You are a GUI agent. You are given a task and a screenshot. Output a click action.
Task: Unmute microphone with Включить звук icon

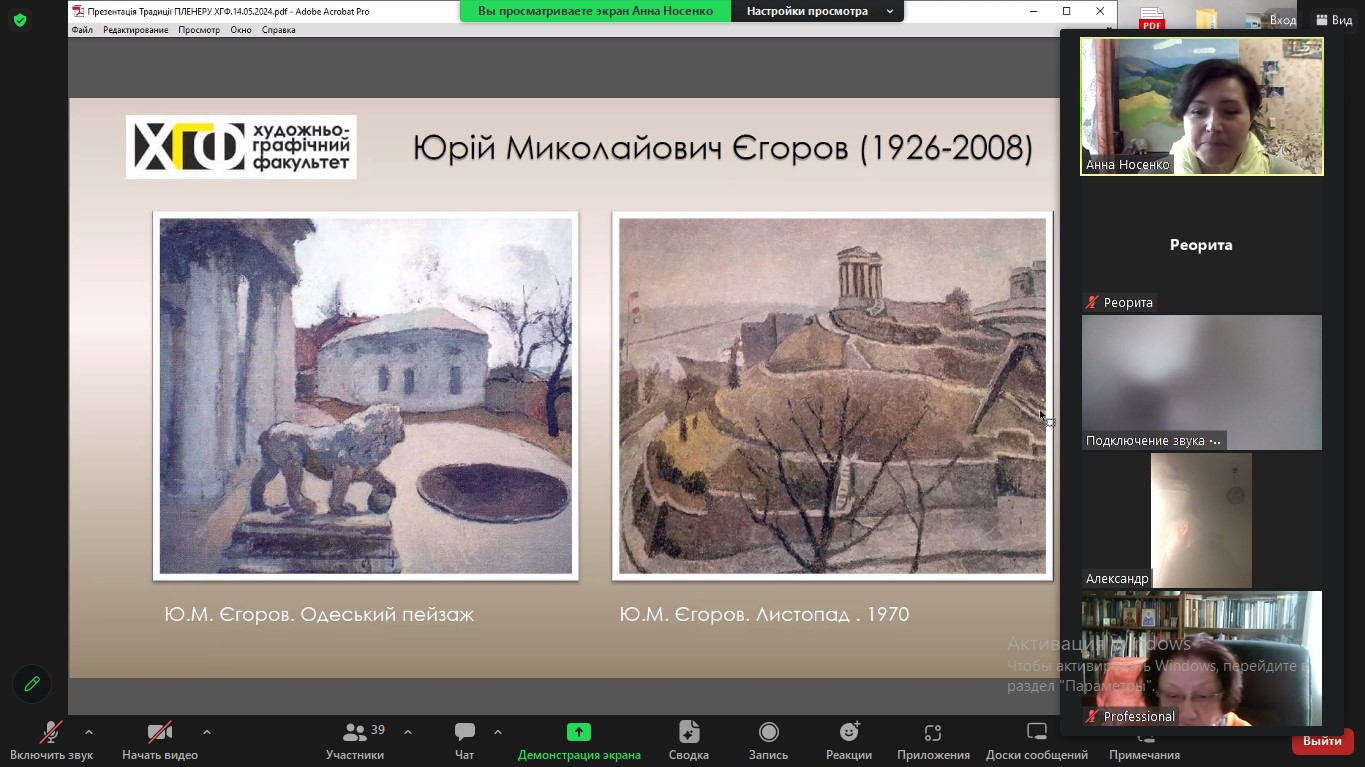(x=51, y=733)
